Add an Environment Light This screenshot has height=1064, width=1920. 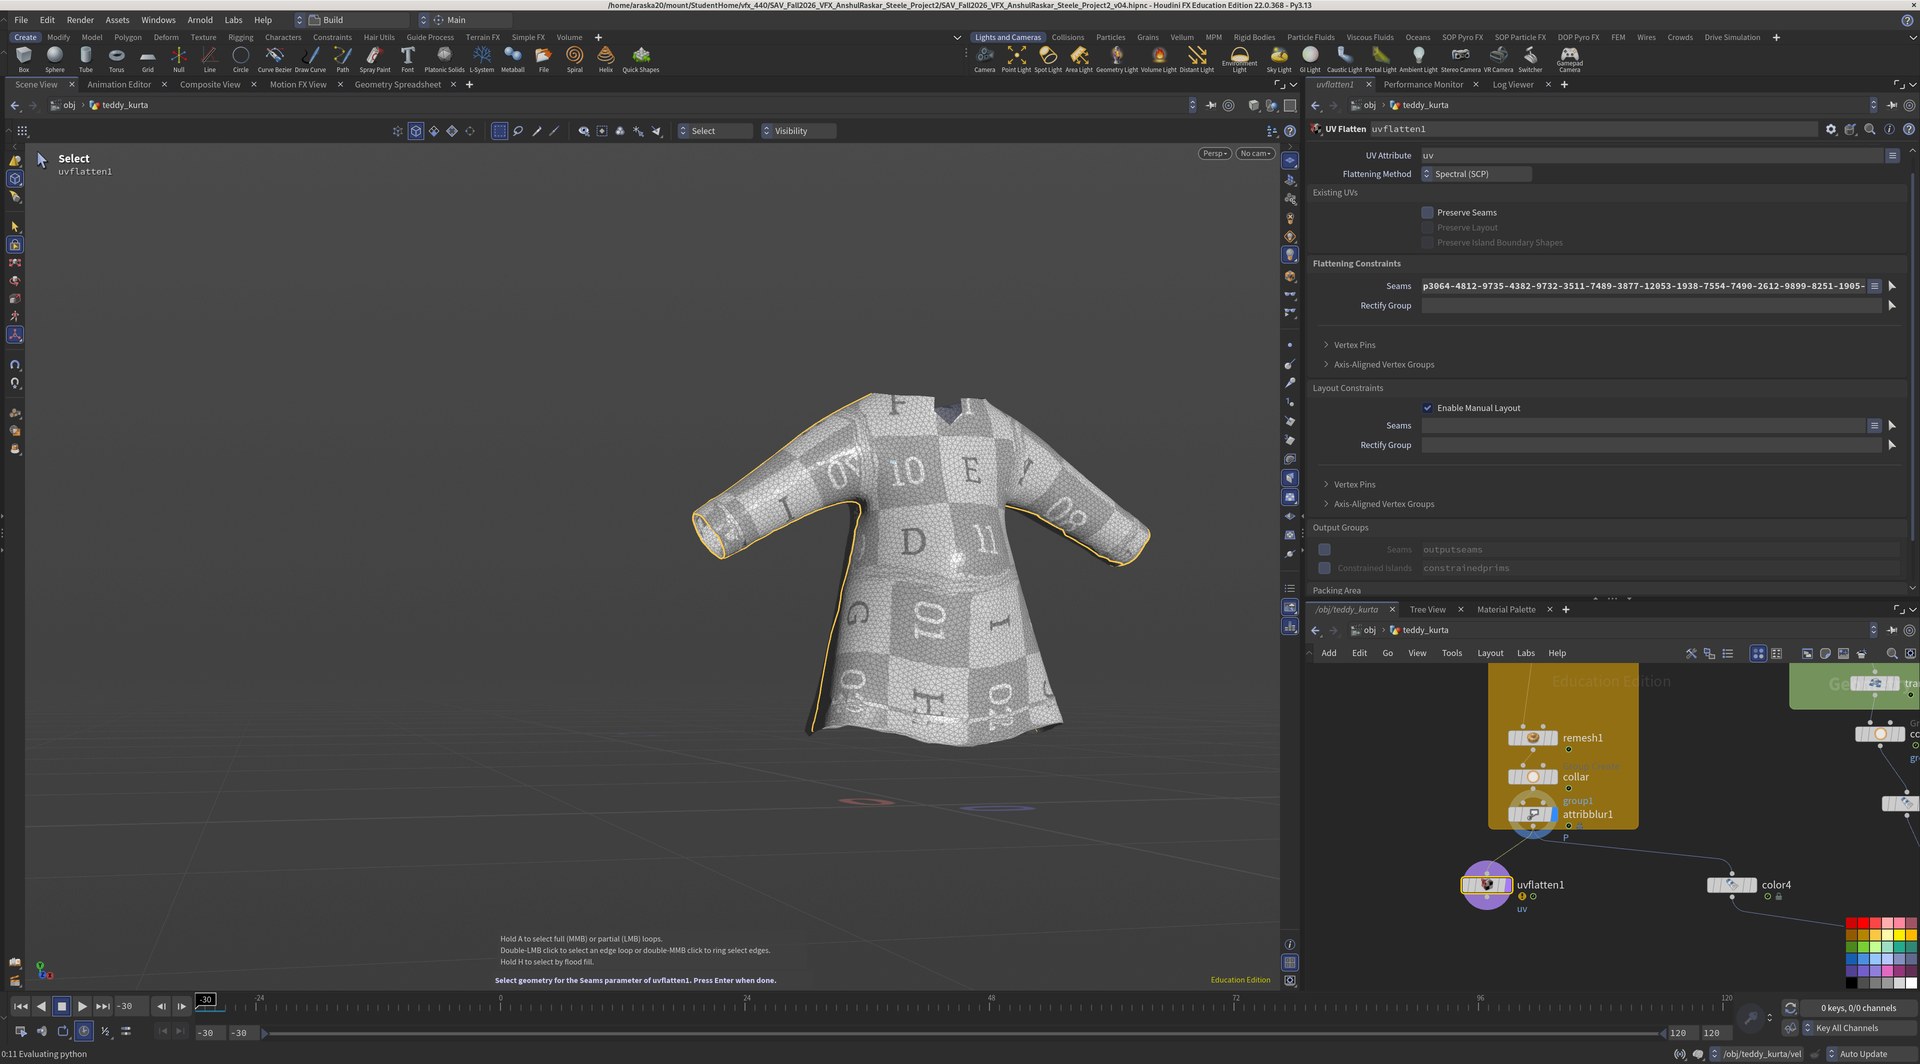(1239, 58)
